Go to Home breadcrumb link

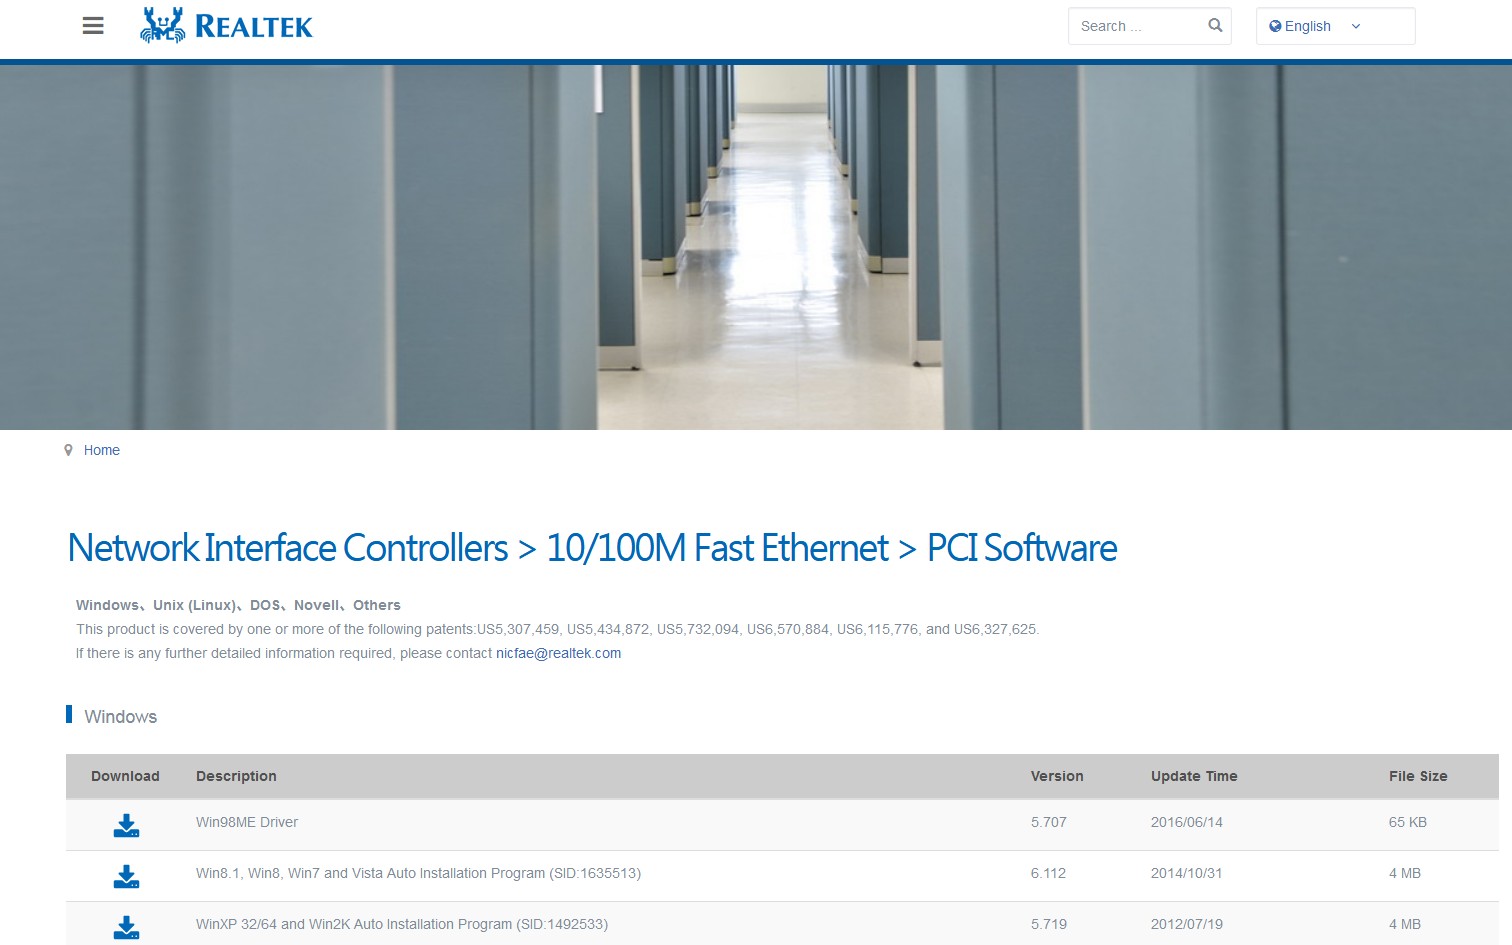(x=102, y=450)
